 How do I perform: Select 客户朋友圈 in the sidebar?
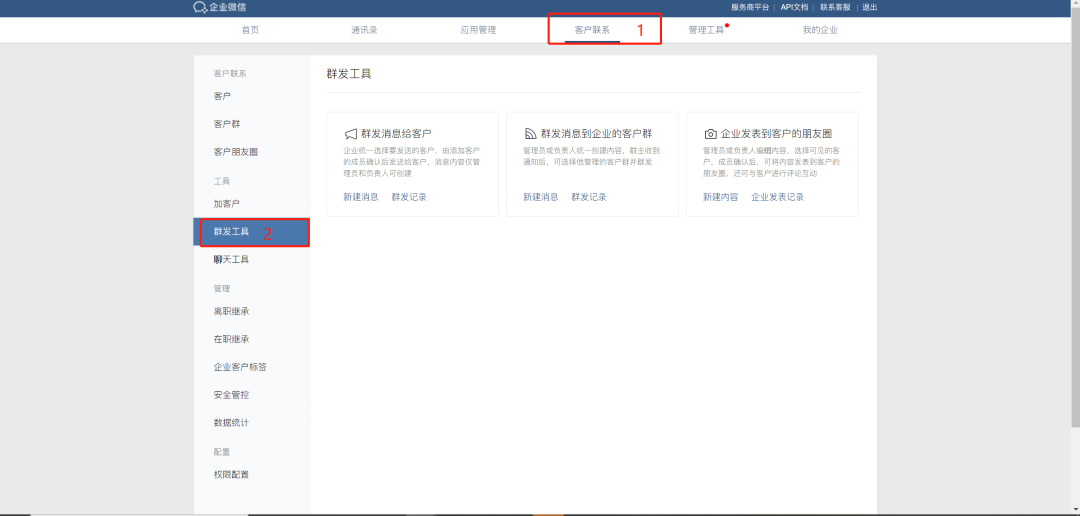pos(236,152)
